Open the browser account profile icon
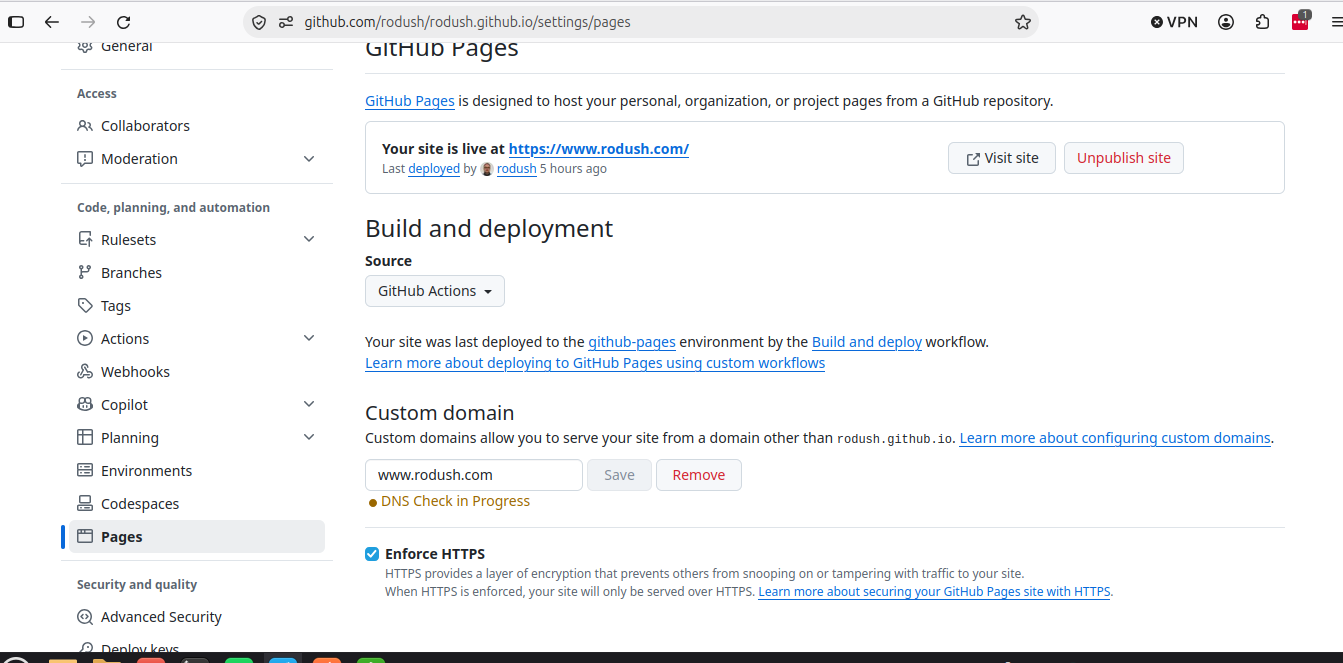Viewport: 1343px width, 663px height. tap(1226, 22)
